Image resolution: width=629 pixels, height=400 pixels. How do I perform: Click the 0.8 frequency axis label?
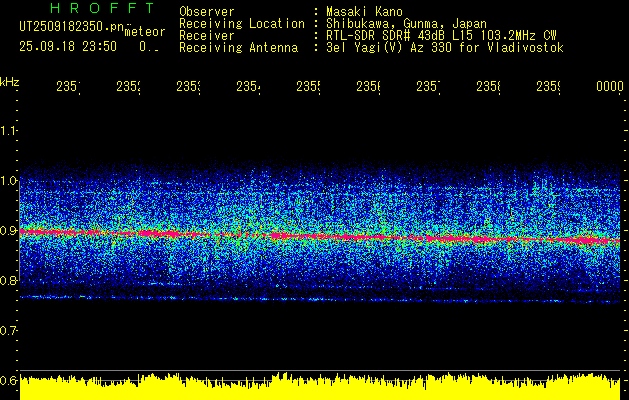click(9, 281)
